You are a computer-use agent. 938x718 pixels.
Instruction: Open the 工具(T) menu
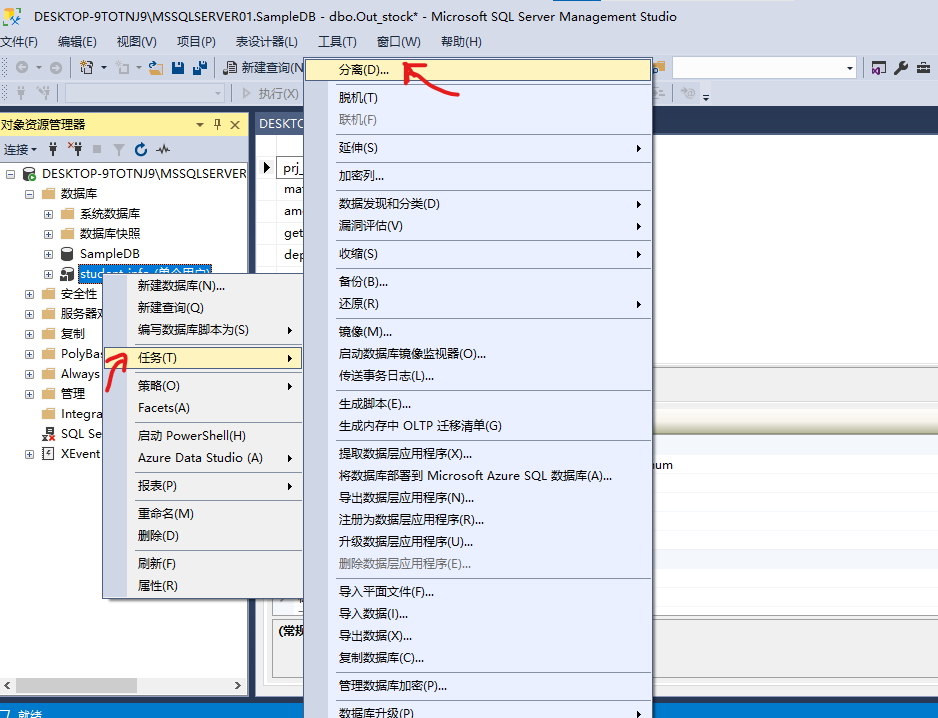(337, 41)
